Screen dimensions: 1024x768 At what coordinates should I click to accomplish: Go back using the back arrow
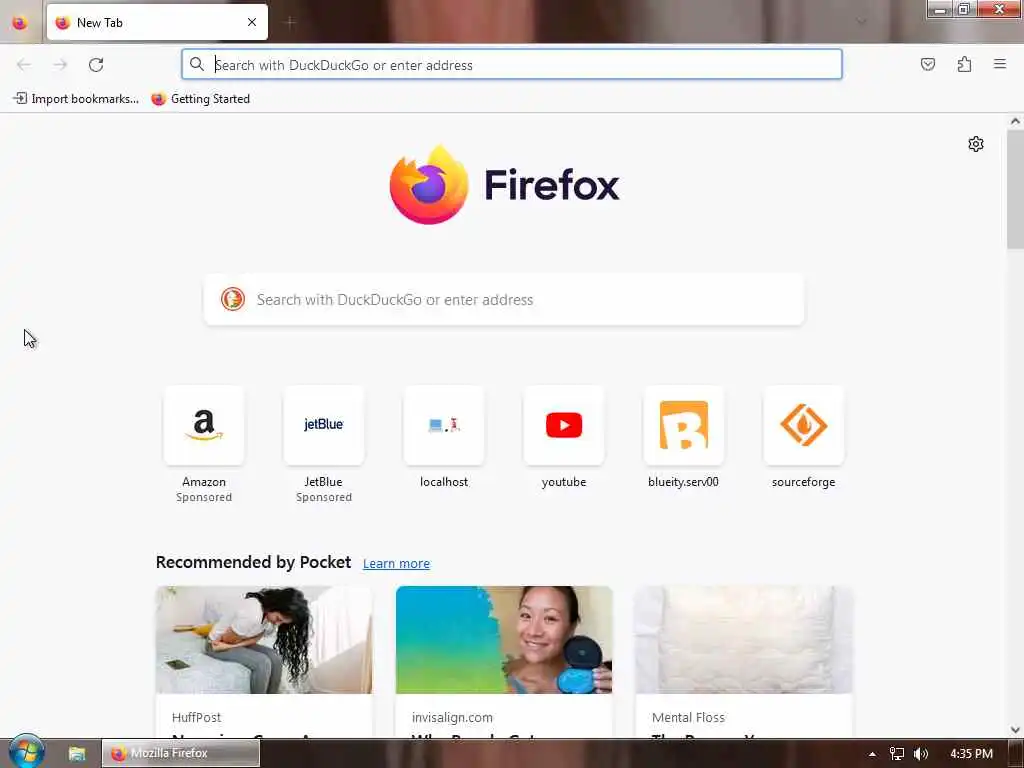pyautogui.click(x=24, y=65)
